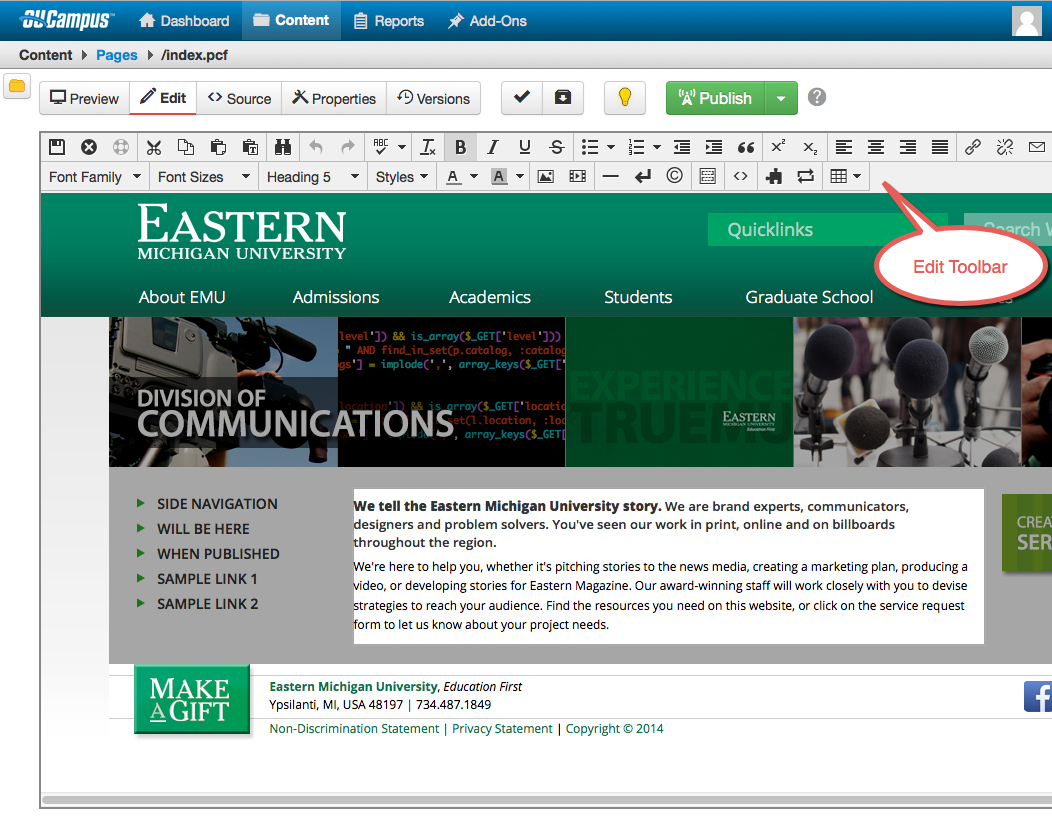1052x818 pixels.
Task: Apply the background color A swatch
Action: pos(498,176)
